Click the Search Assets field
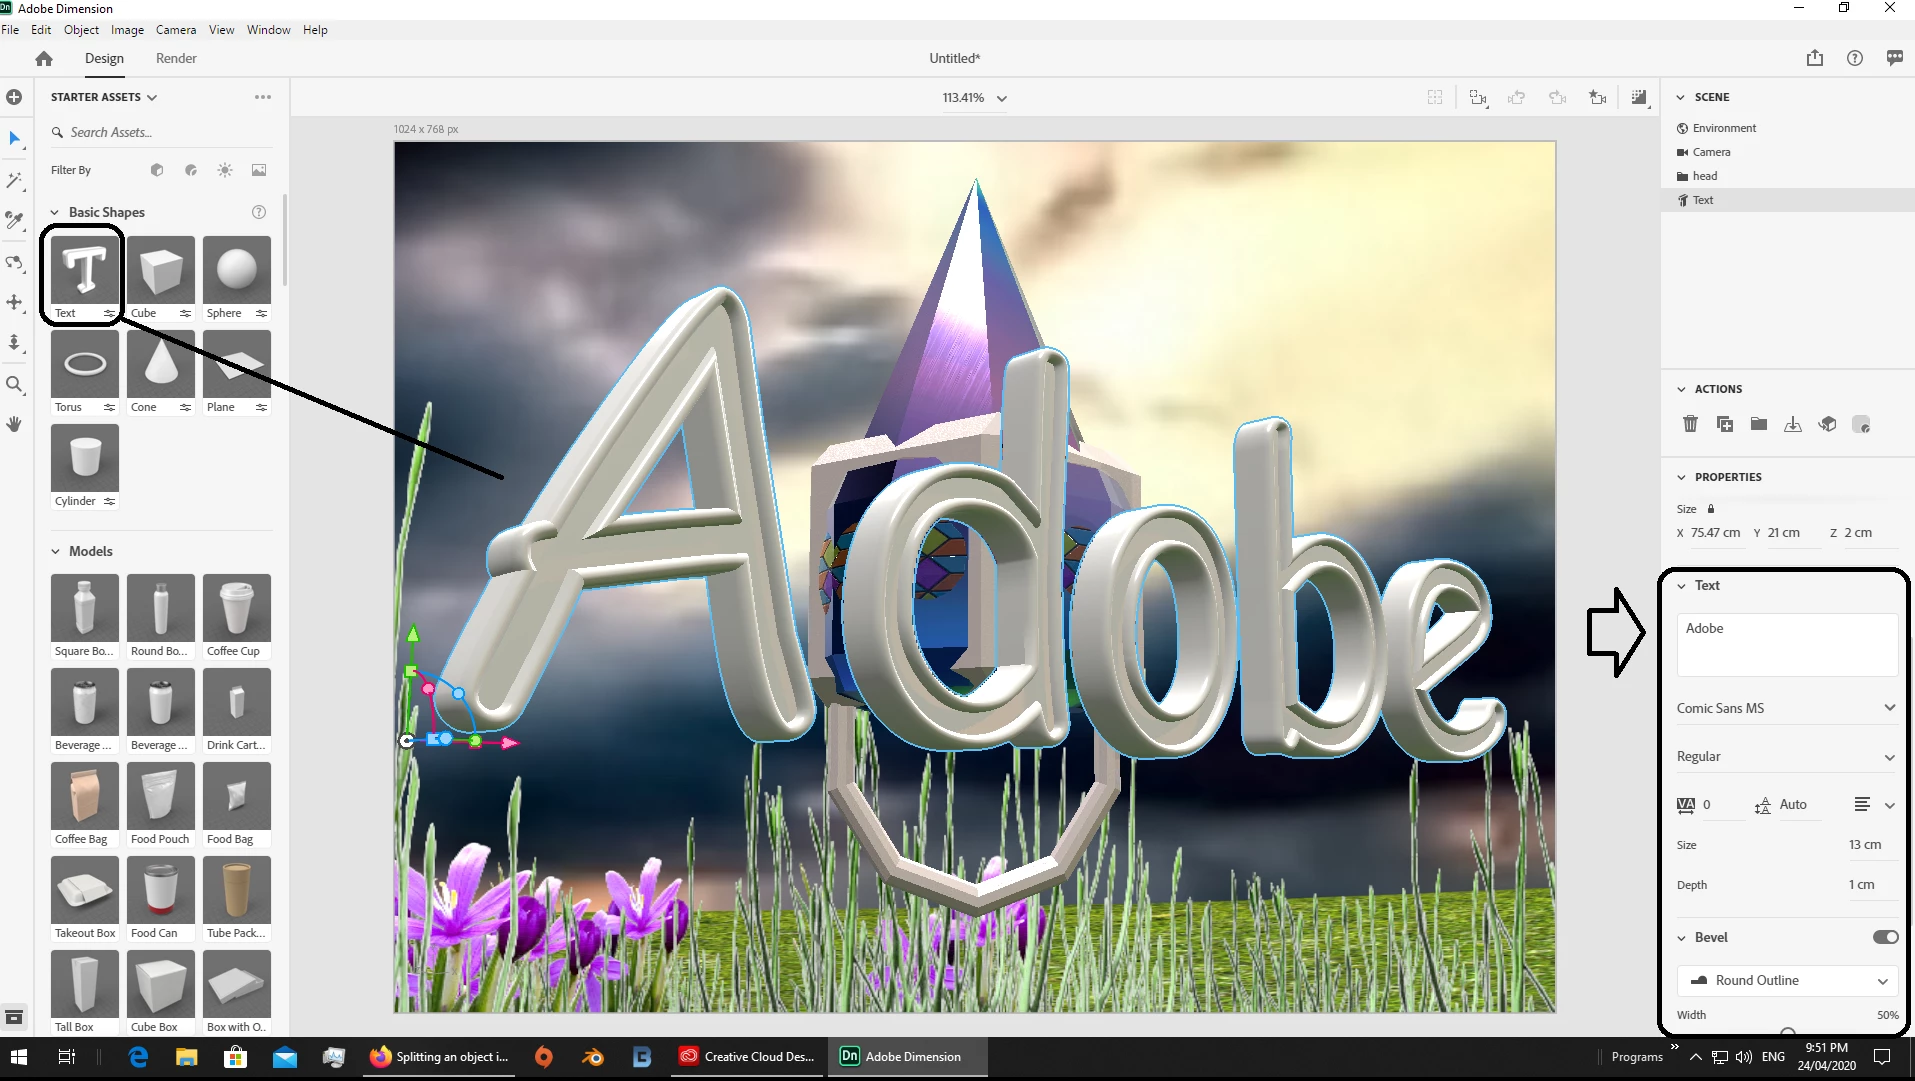1915x1081 pixels. point(160,132)
